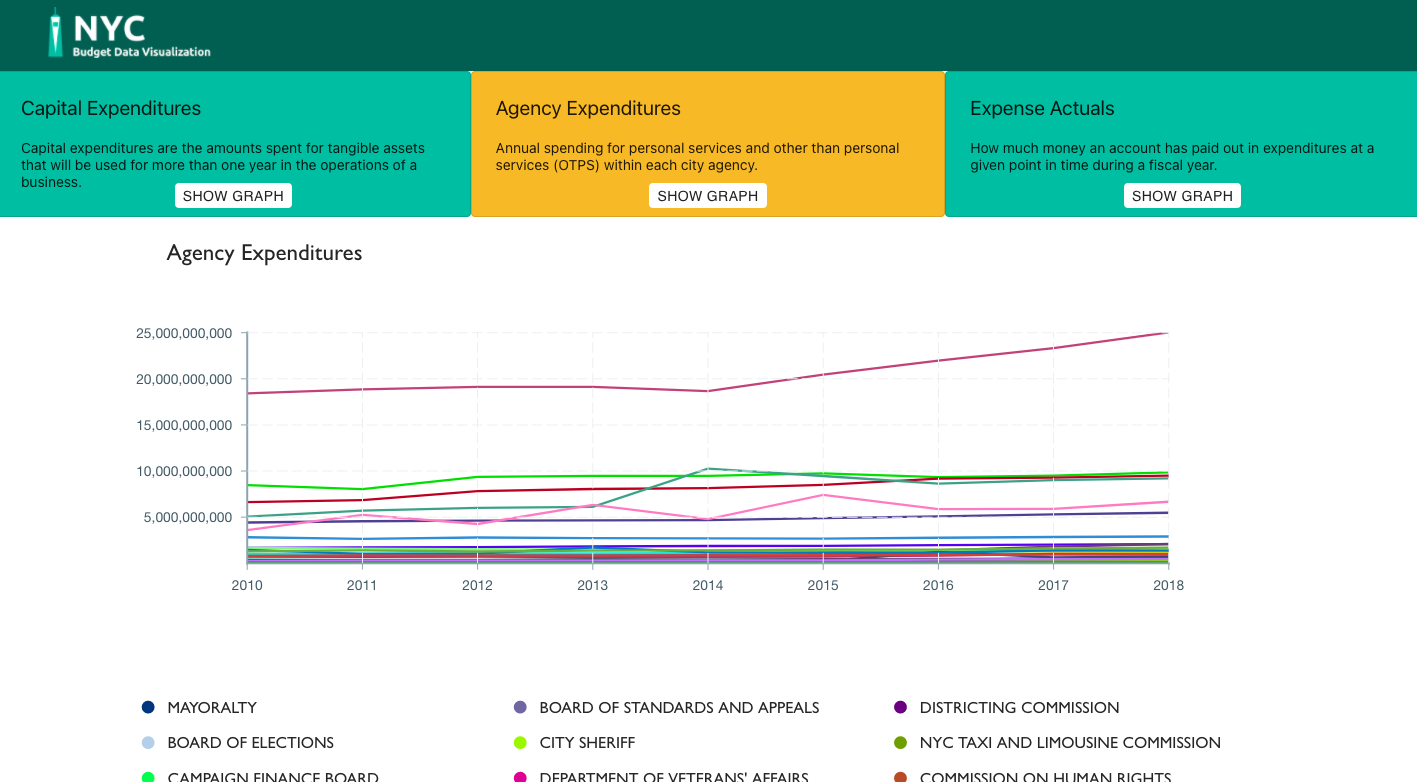The image size is (1417, 782).
Task: Click the NYC tower logo icon
Action: coord(56,33)
